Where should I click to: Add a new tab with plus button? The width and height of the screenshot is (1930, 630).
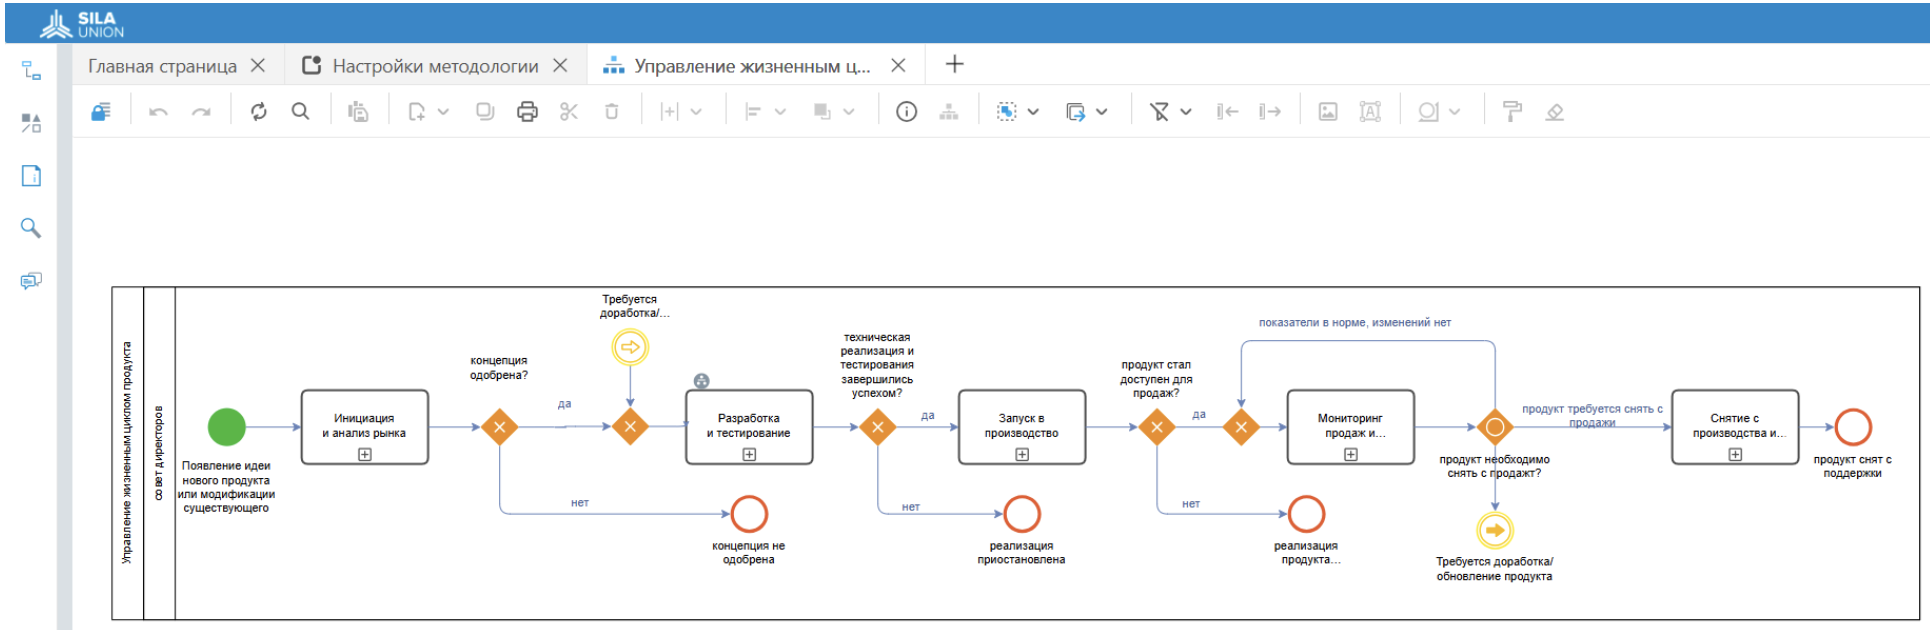pos(955,65)
